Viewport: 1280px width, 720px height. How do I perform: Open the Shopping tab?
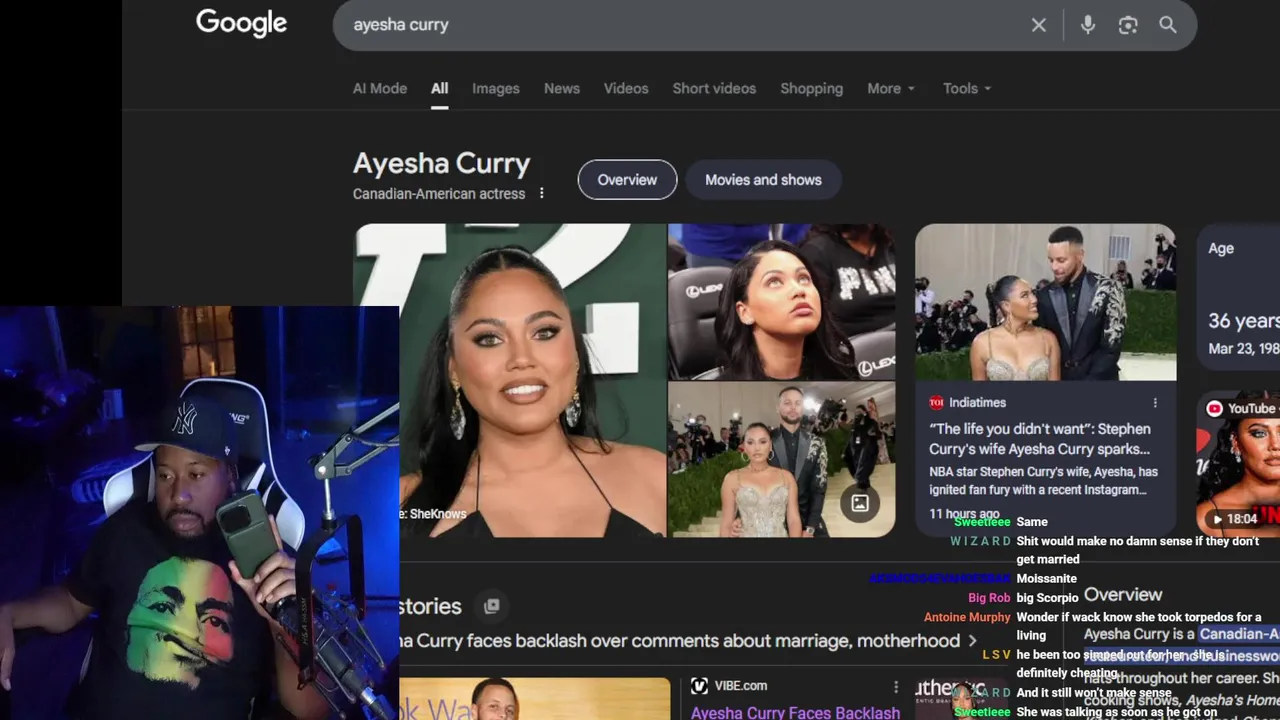point(811,88)
